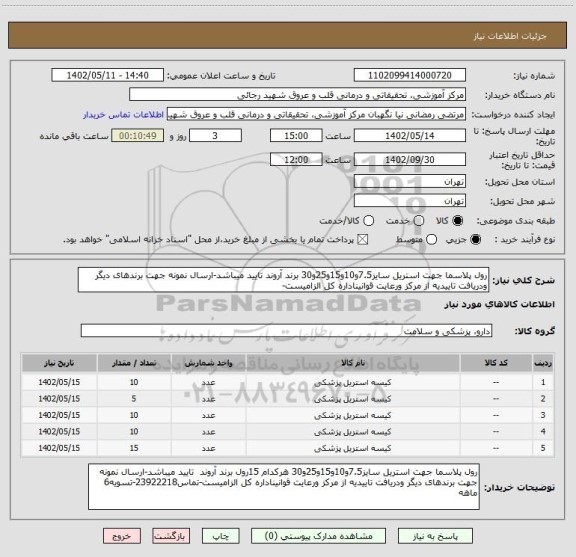Viewport: 576px width, 557px height.
Task: Toggle the اسناد خزانه اسلامی payment checkbox
Action: pos(363,240)
